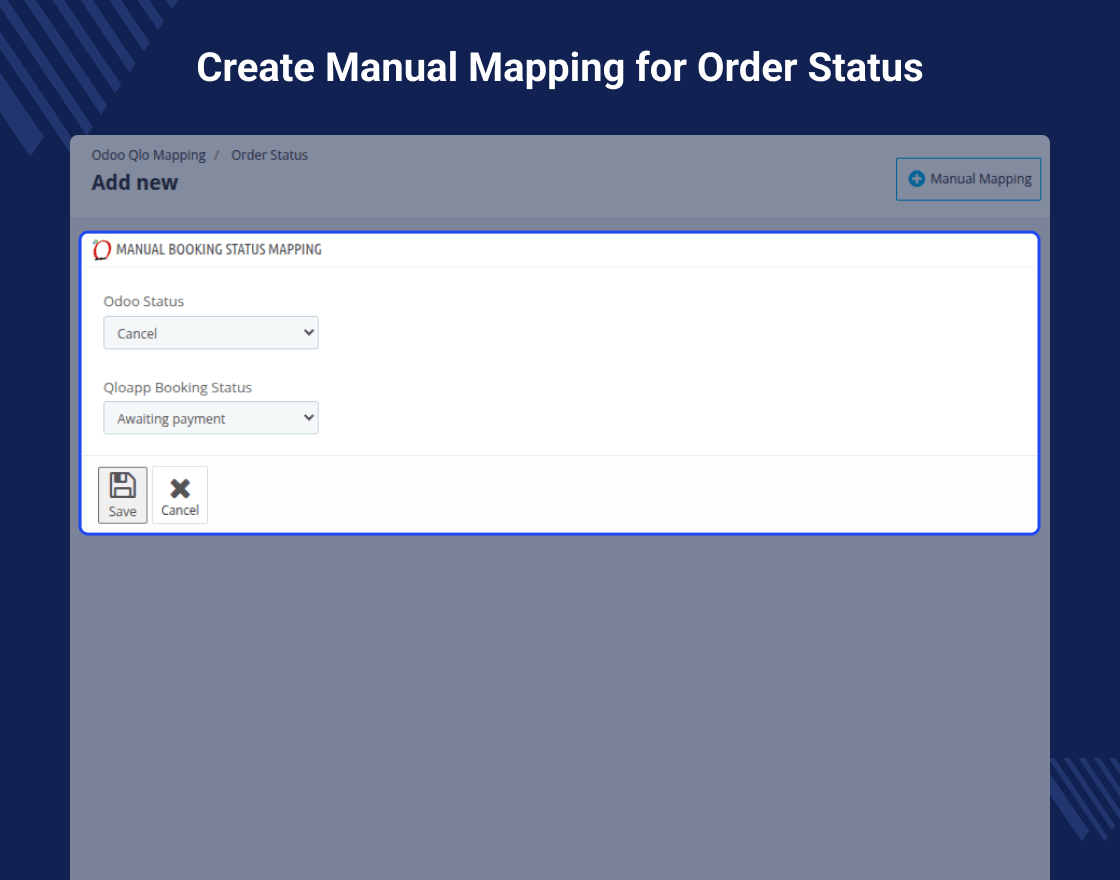The width and height of the screenshot is (1120, 880).
Task: Click the Odoo Status field label
Action: pos(144,301)
